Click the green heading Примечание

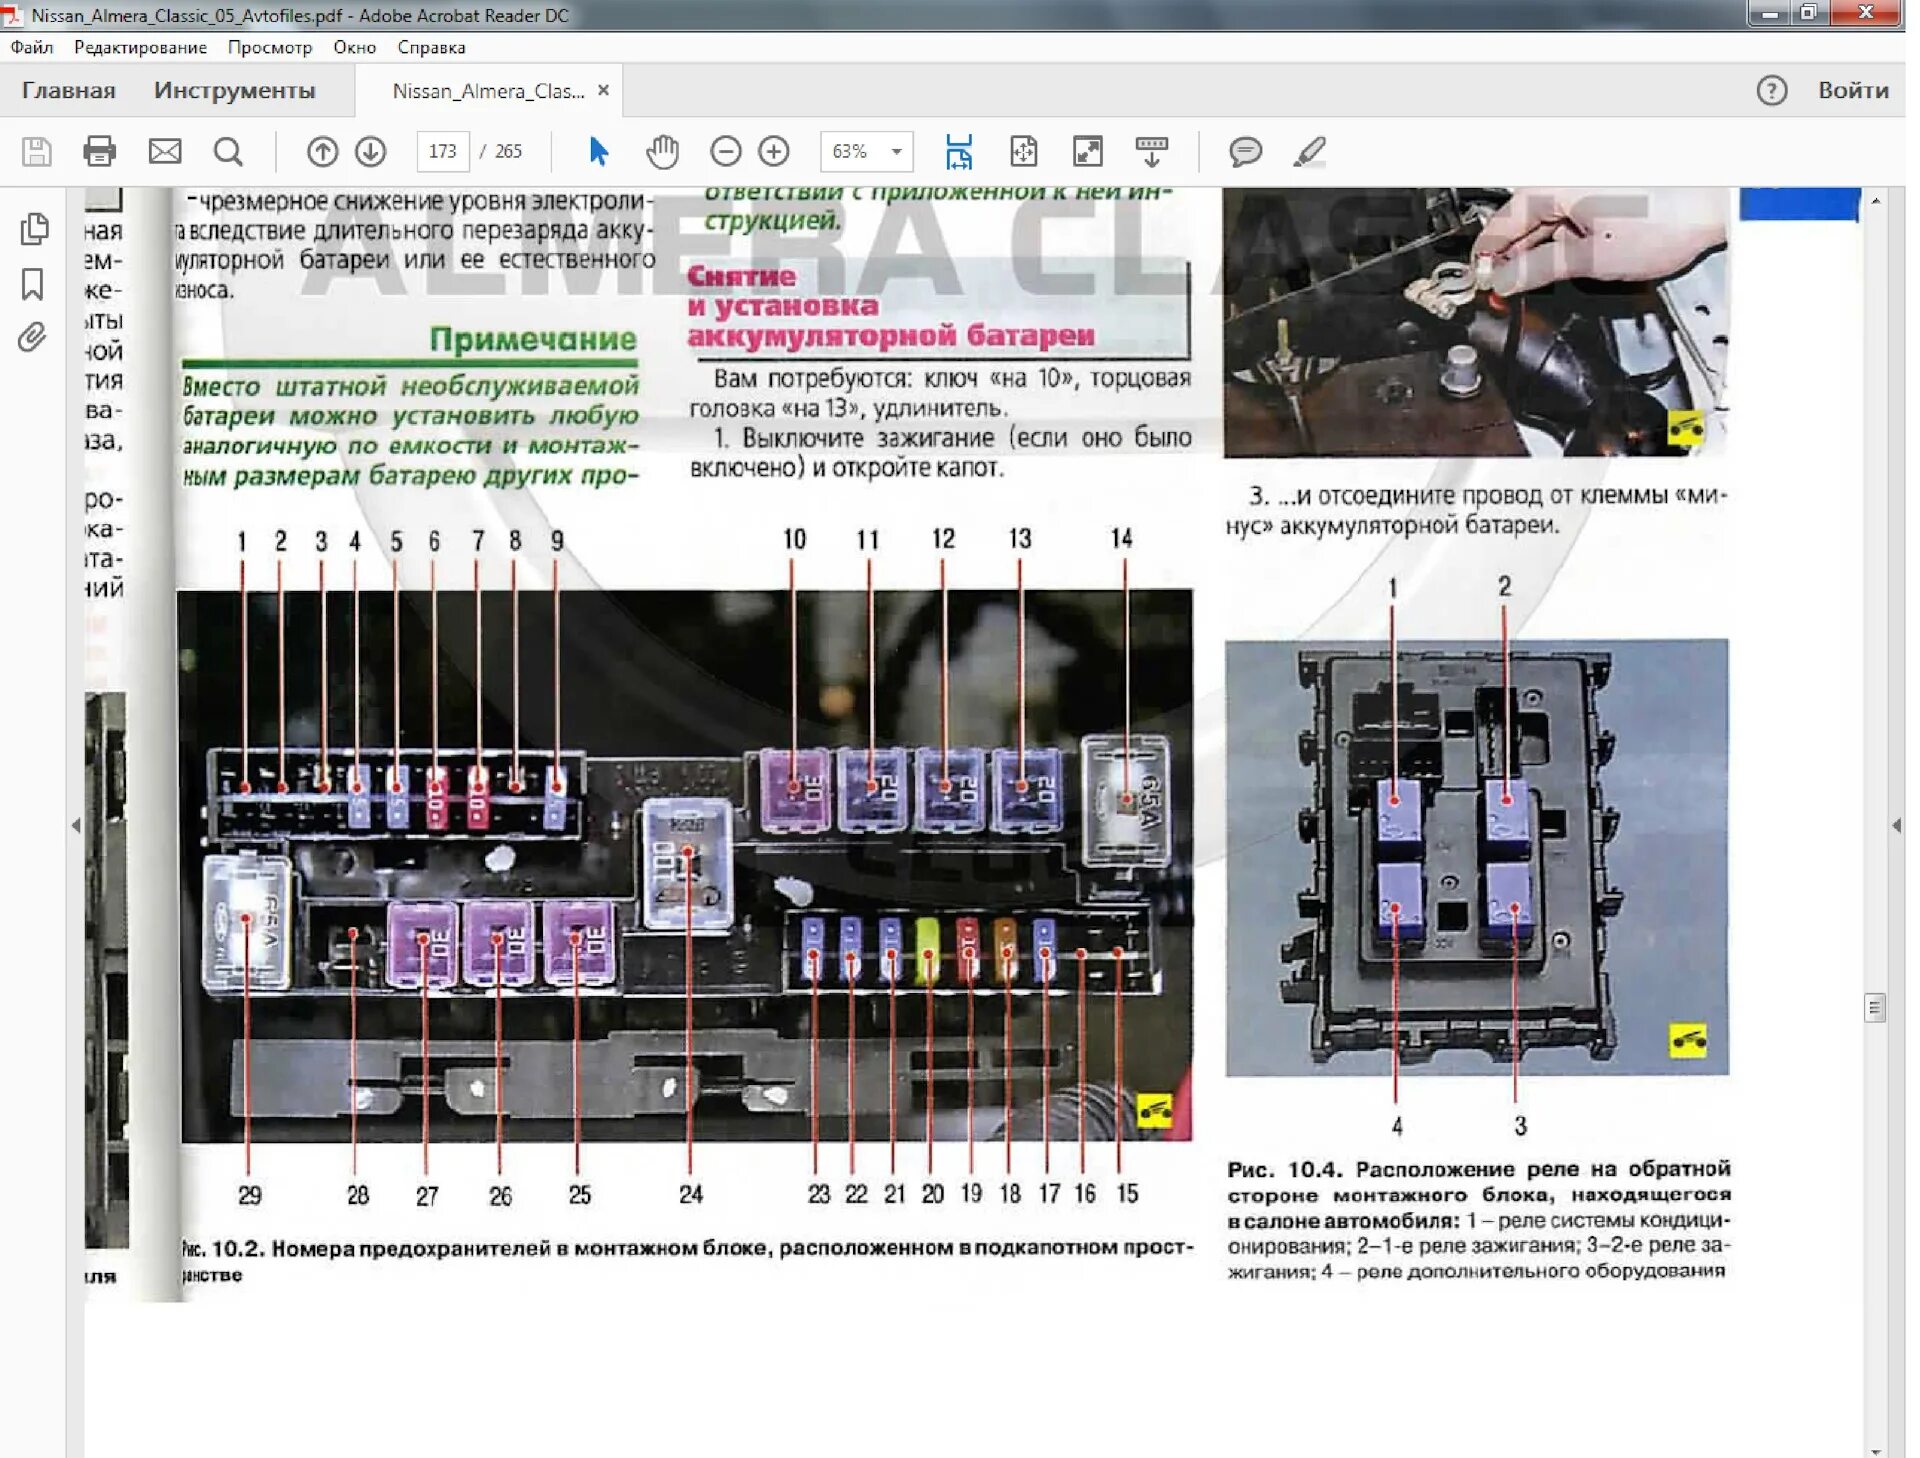[533, 339]
